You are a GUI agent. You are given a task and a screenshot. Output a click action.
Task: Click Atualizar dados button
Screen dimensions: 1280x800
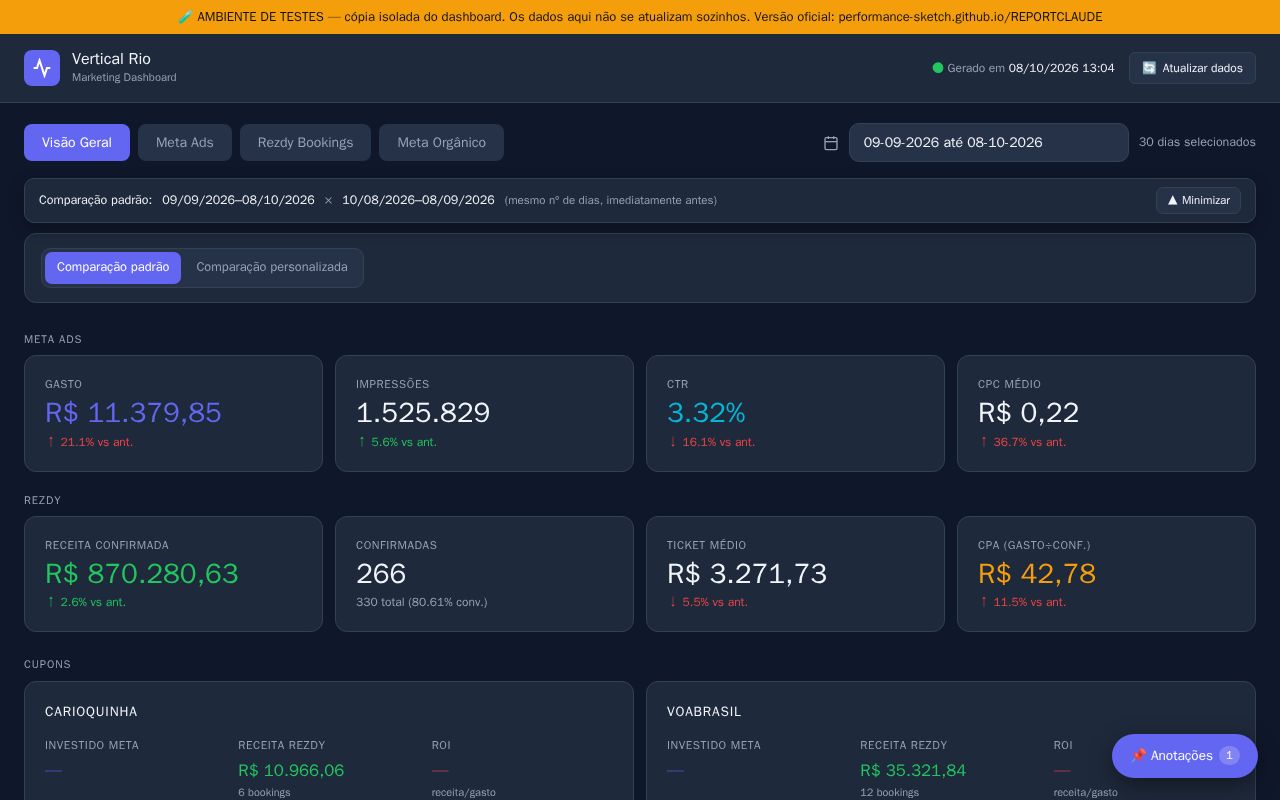pos(1192,68)
